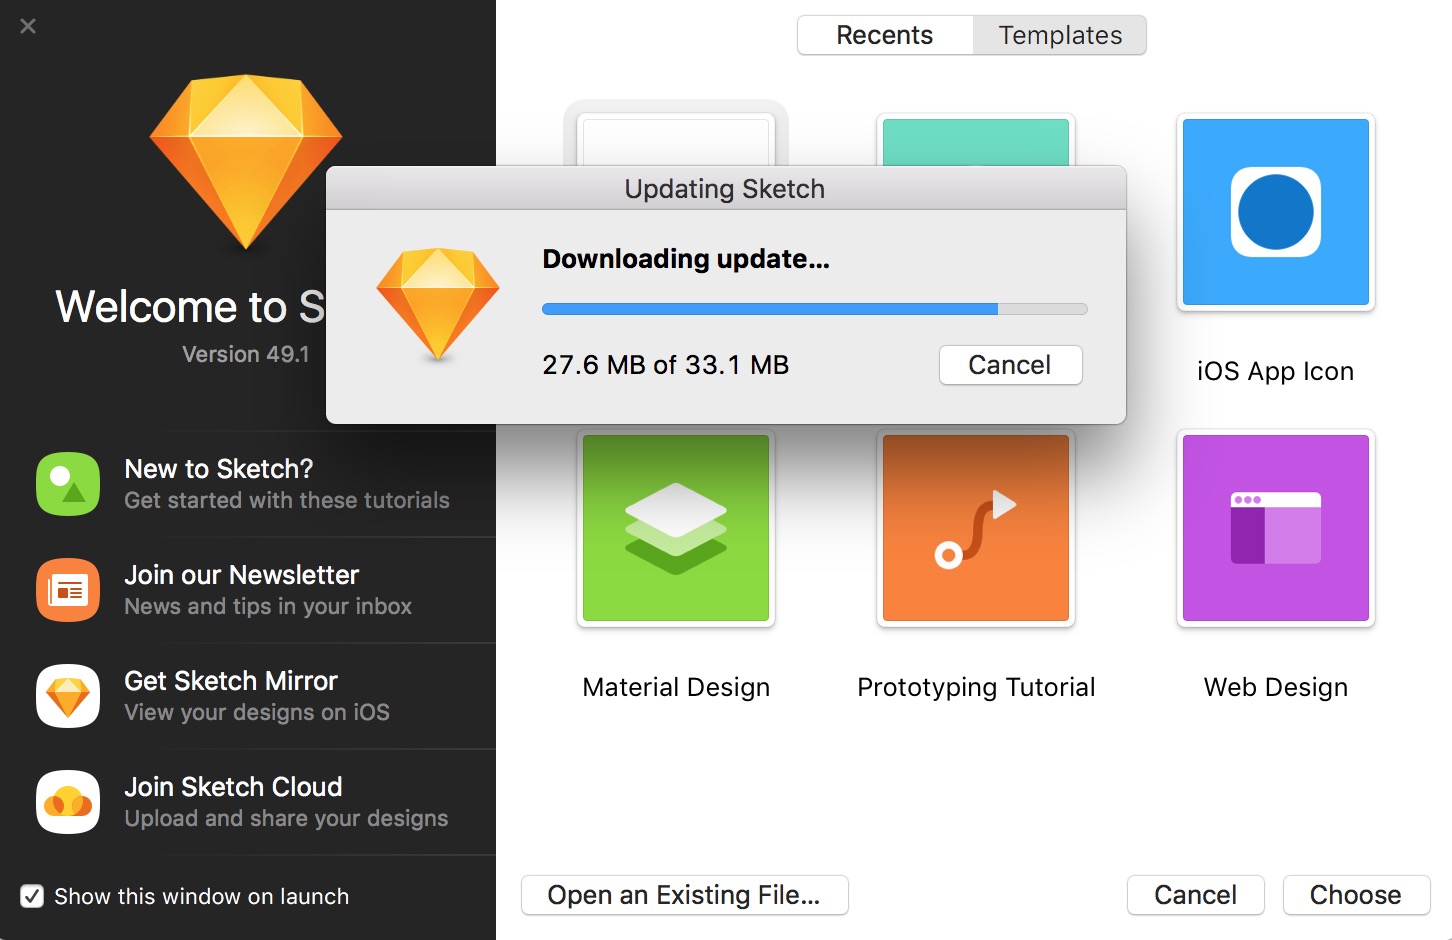
Task: Switch to the Templates tab
Action: tap(1060, 35)
